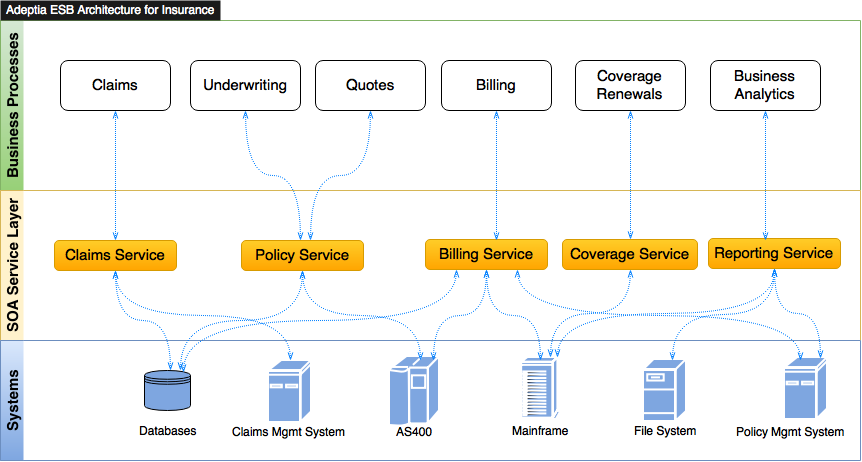This screenshot has width=862, height=462.
Task: Select the orange Policy Service box
Action: click(302, 255)
